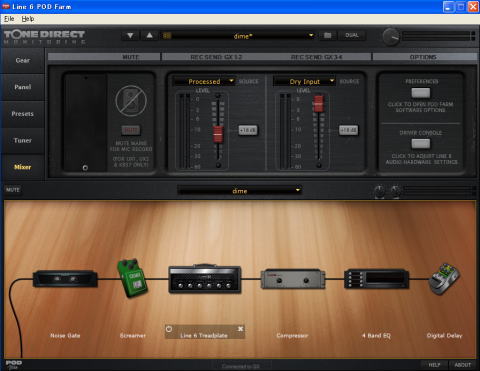The width and height of the screenshot is (480, 371).
Task: Select the green Screamer pedal
Action: point(132,278)
